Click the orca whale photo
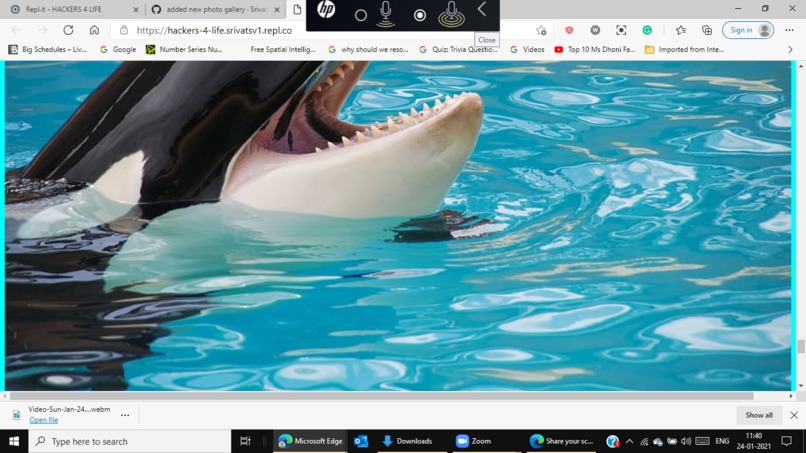 point(398,226)
